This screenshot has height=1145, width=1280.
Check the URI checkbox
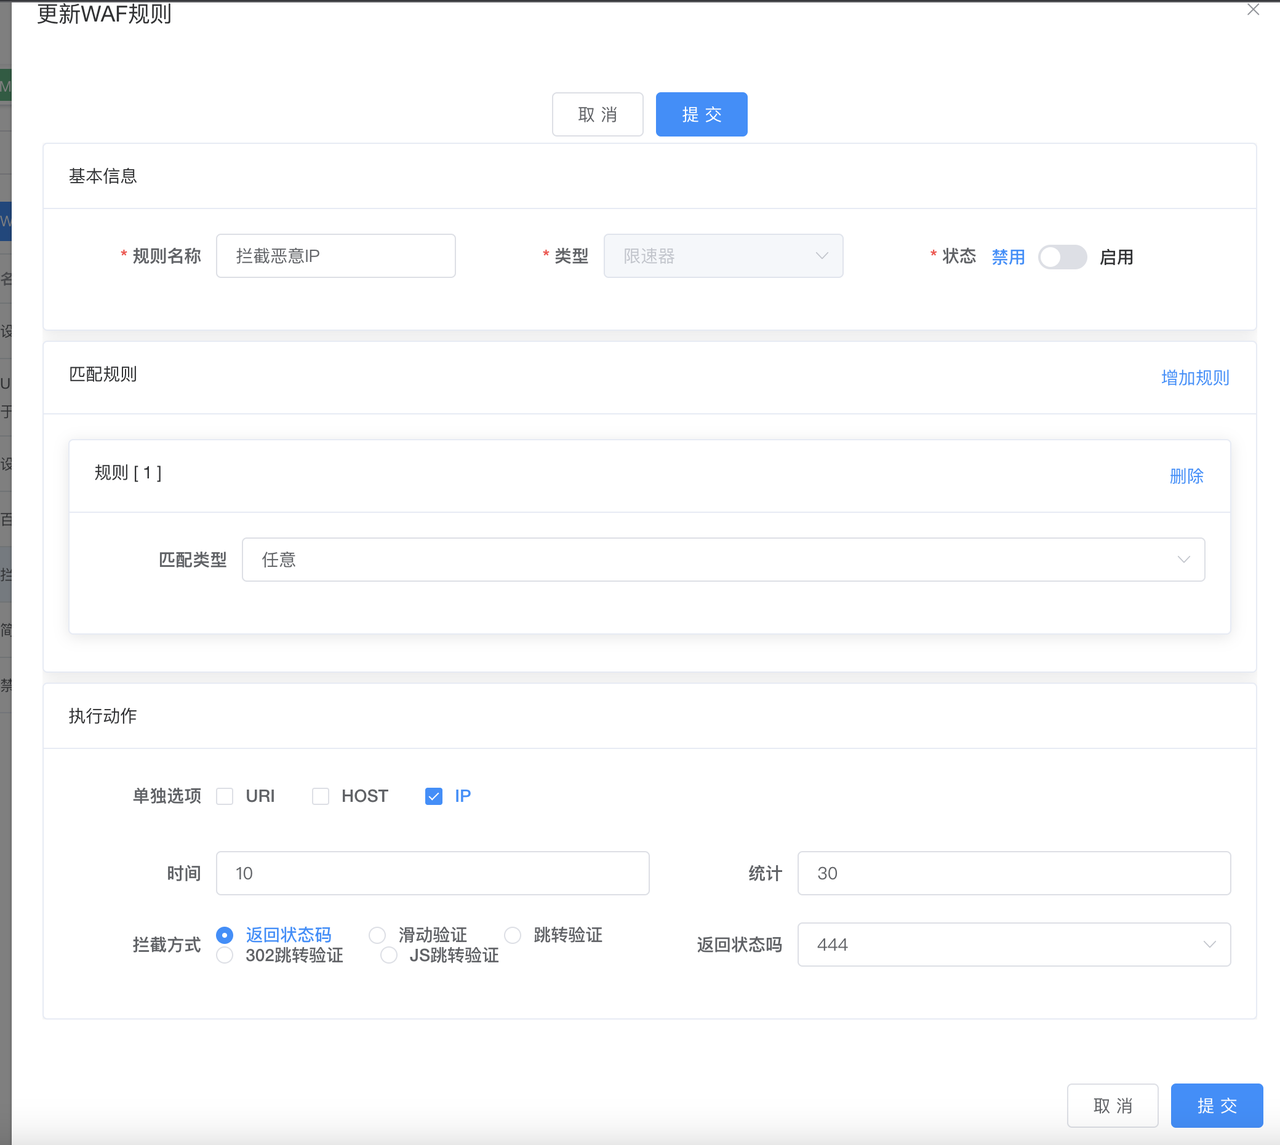click(x=225, y=796)
